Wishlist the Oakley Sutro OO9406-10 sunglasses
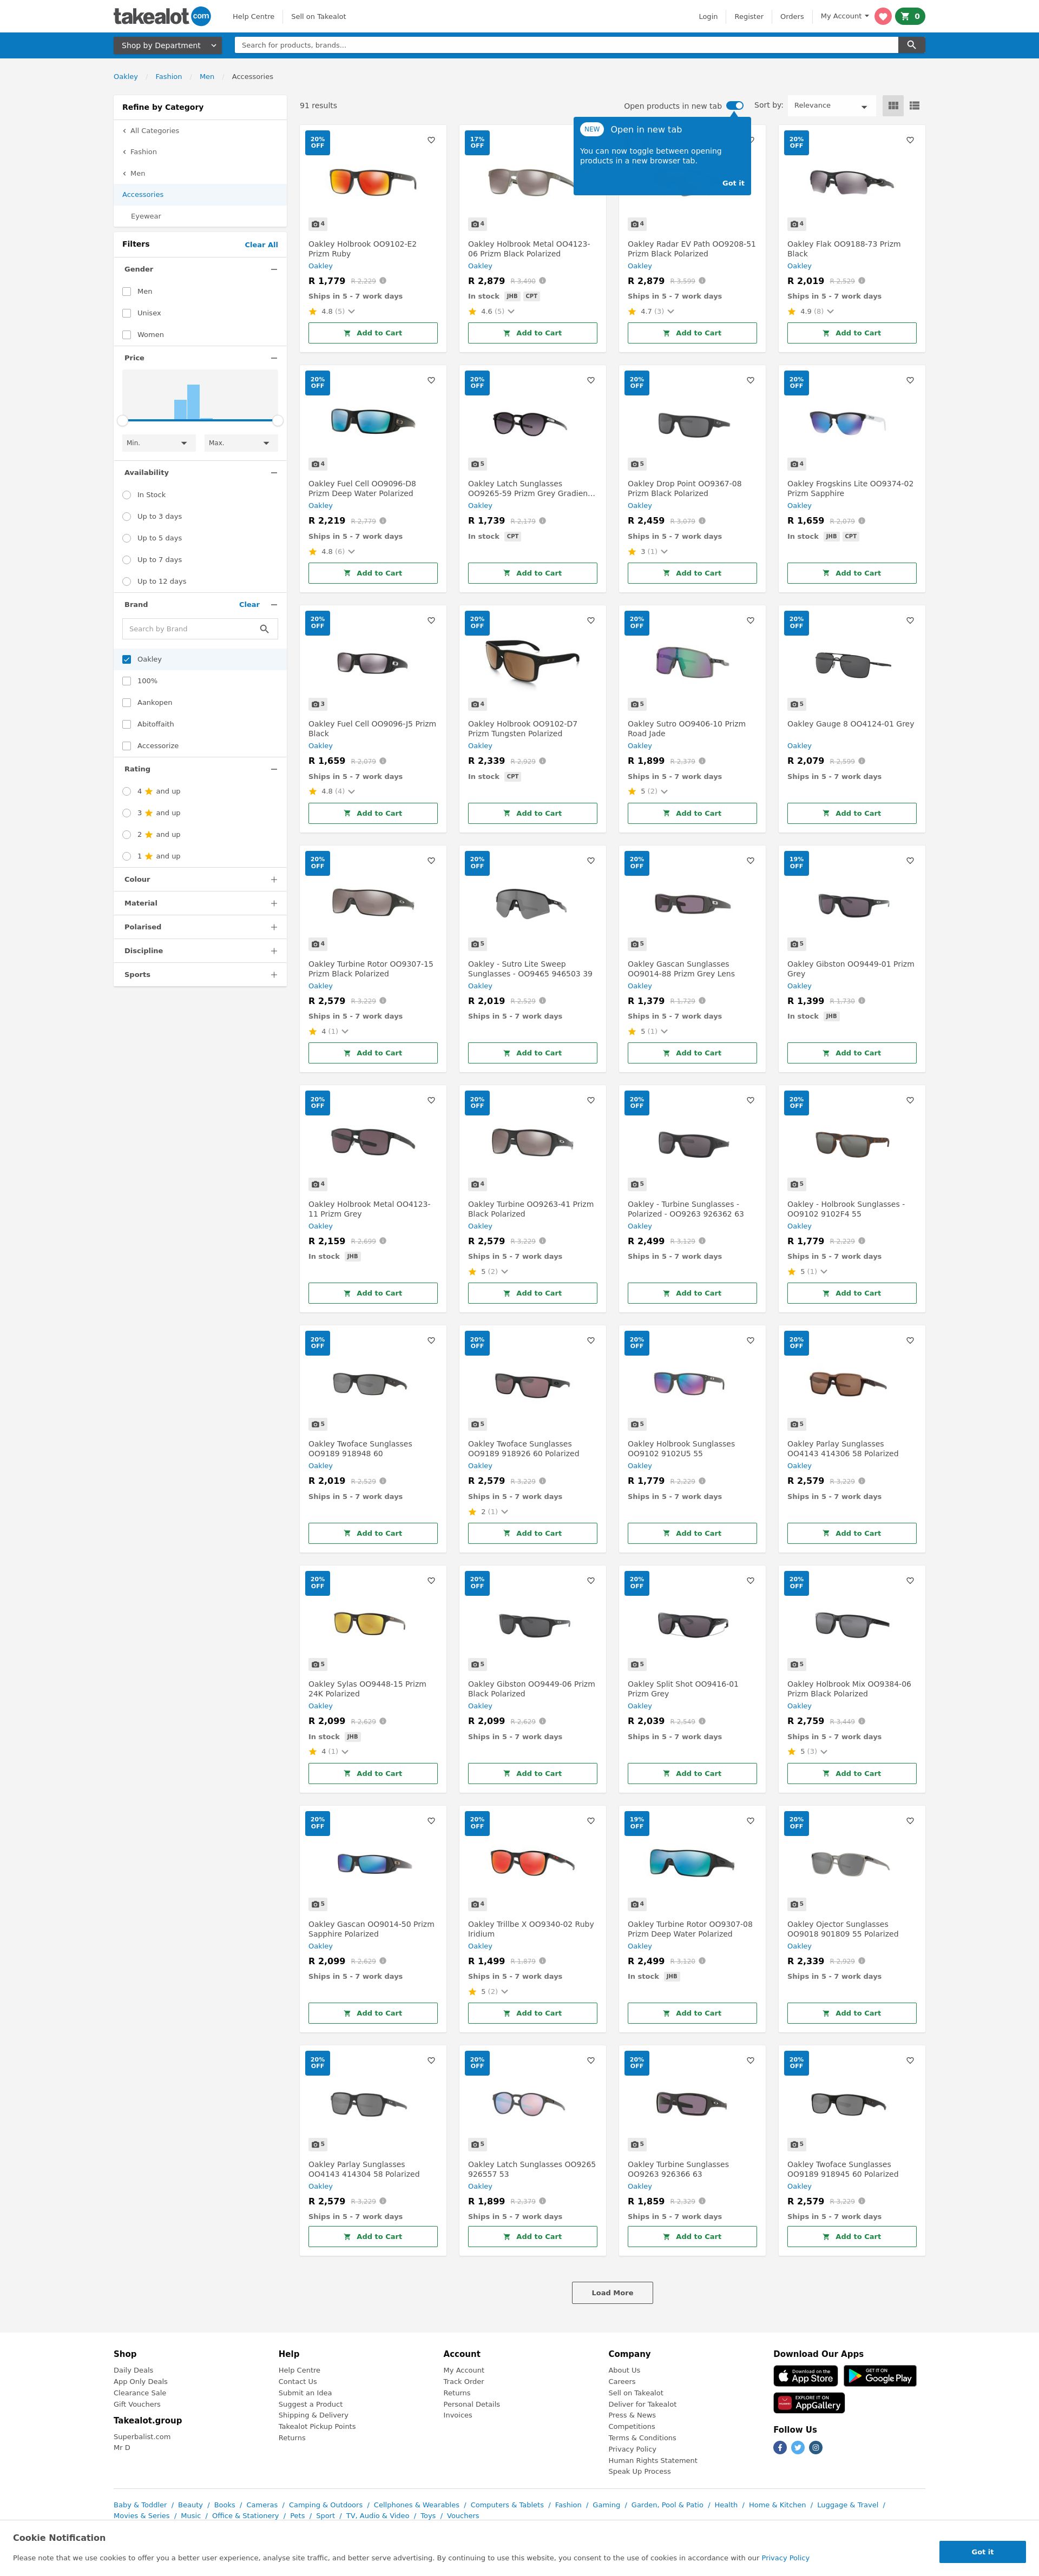Image resolution: width=1039 pixels, height=2576 pixels. tap(750, 620)
